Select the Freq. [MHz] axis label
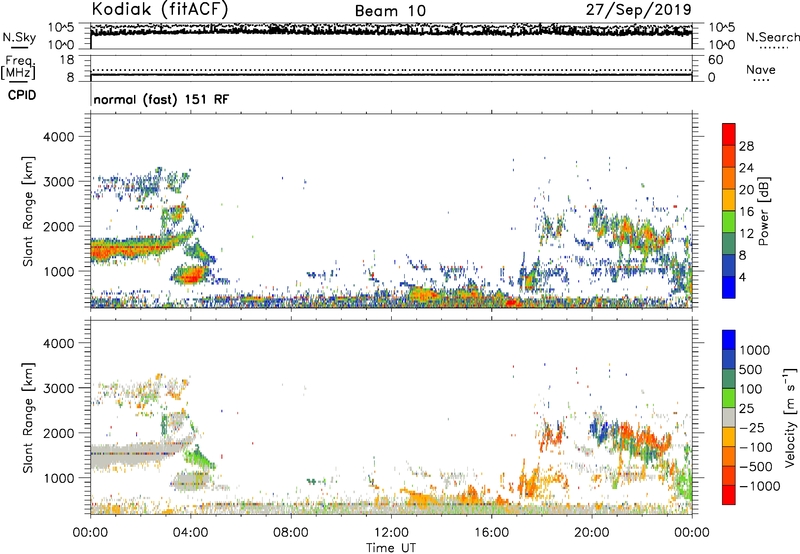The width and height of the screenshot is (800, 554). pos(19,68)
